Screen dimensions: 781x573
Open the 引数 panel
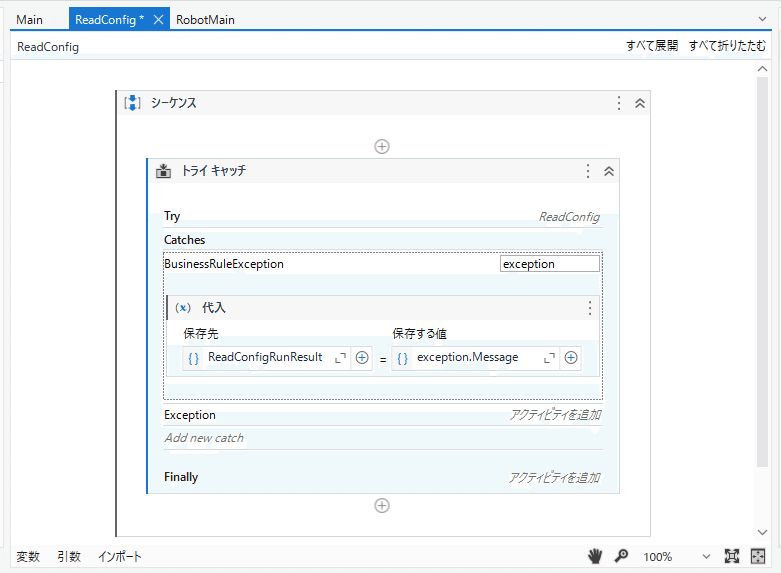[69, 557]
